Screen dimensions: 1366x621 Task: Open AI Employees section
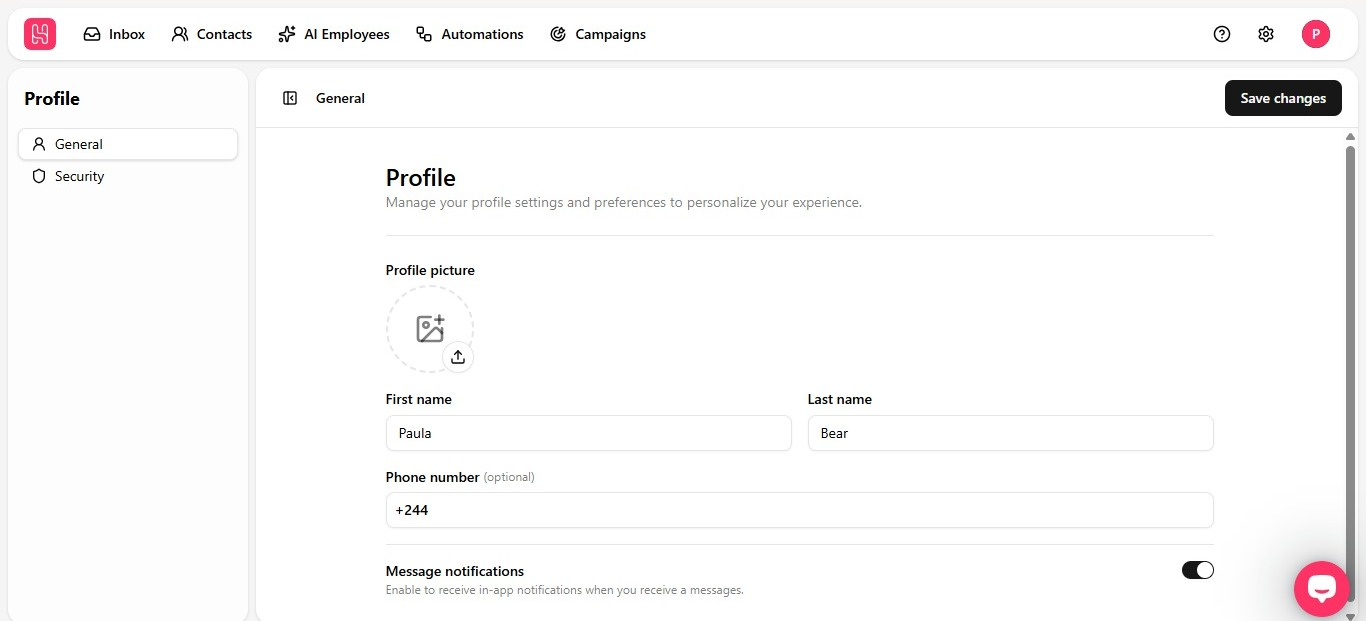[334, 34]
